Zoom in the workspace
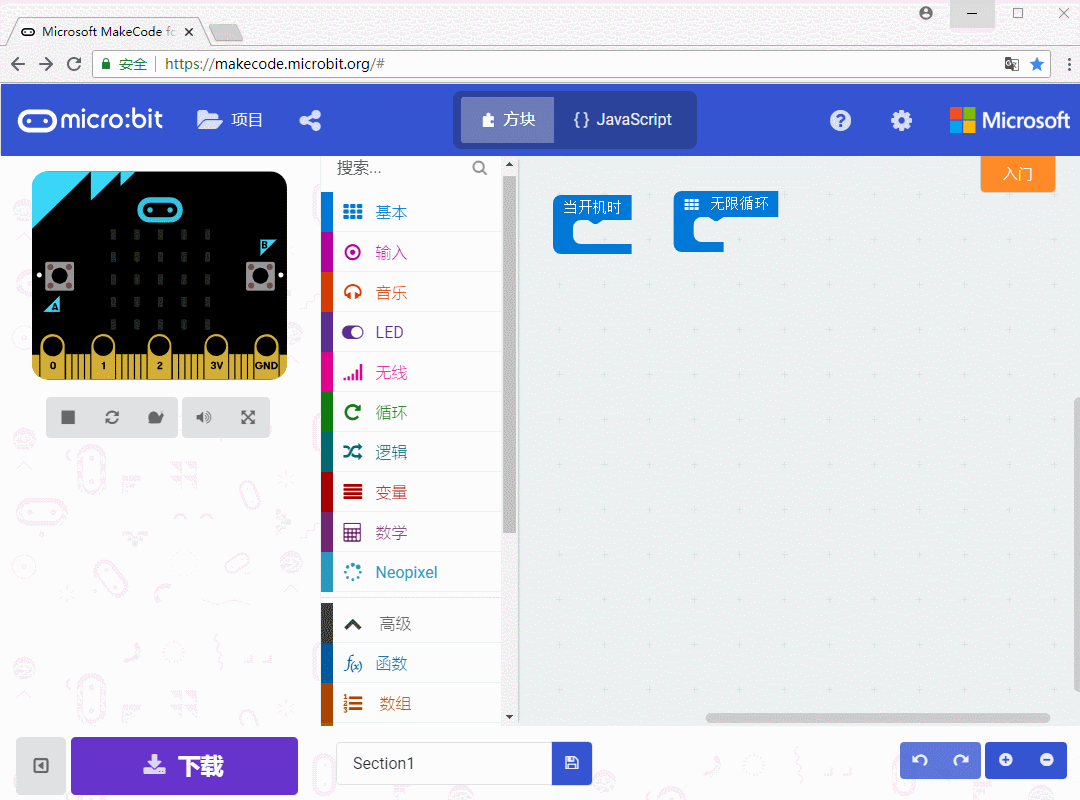1080x800 pixels. (x=1006, y=760)
